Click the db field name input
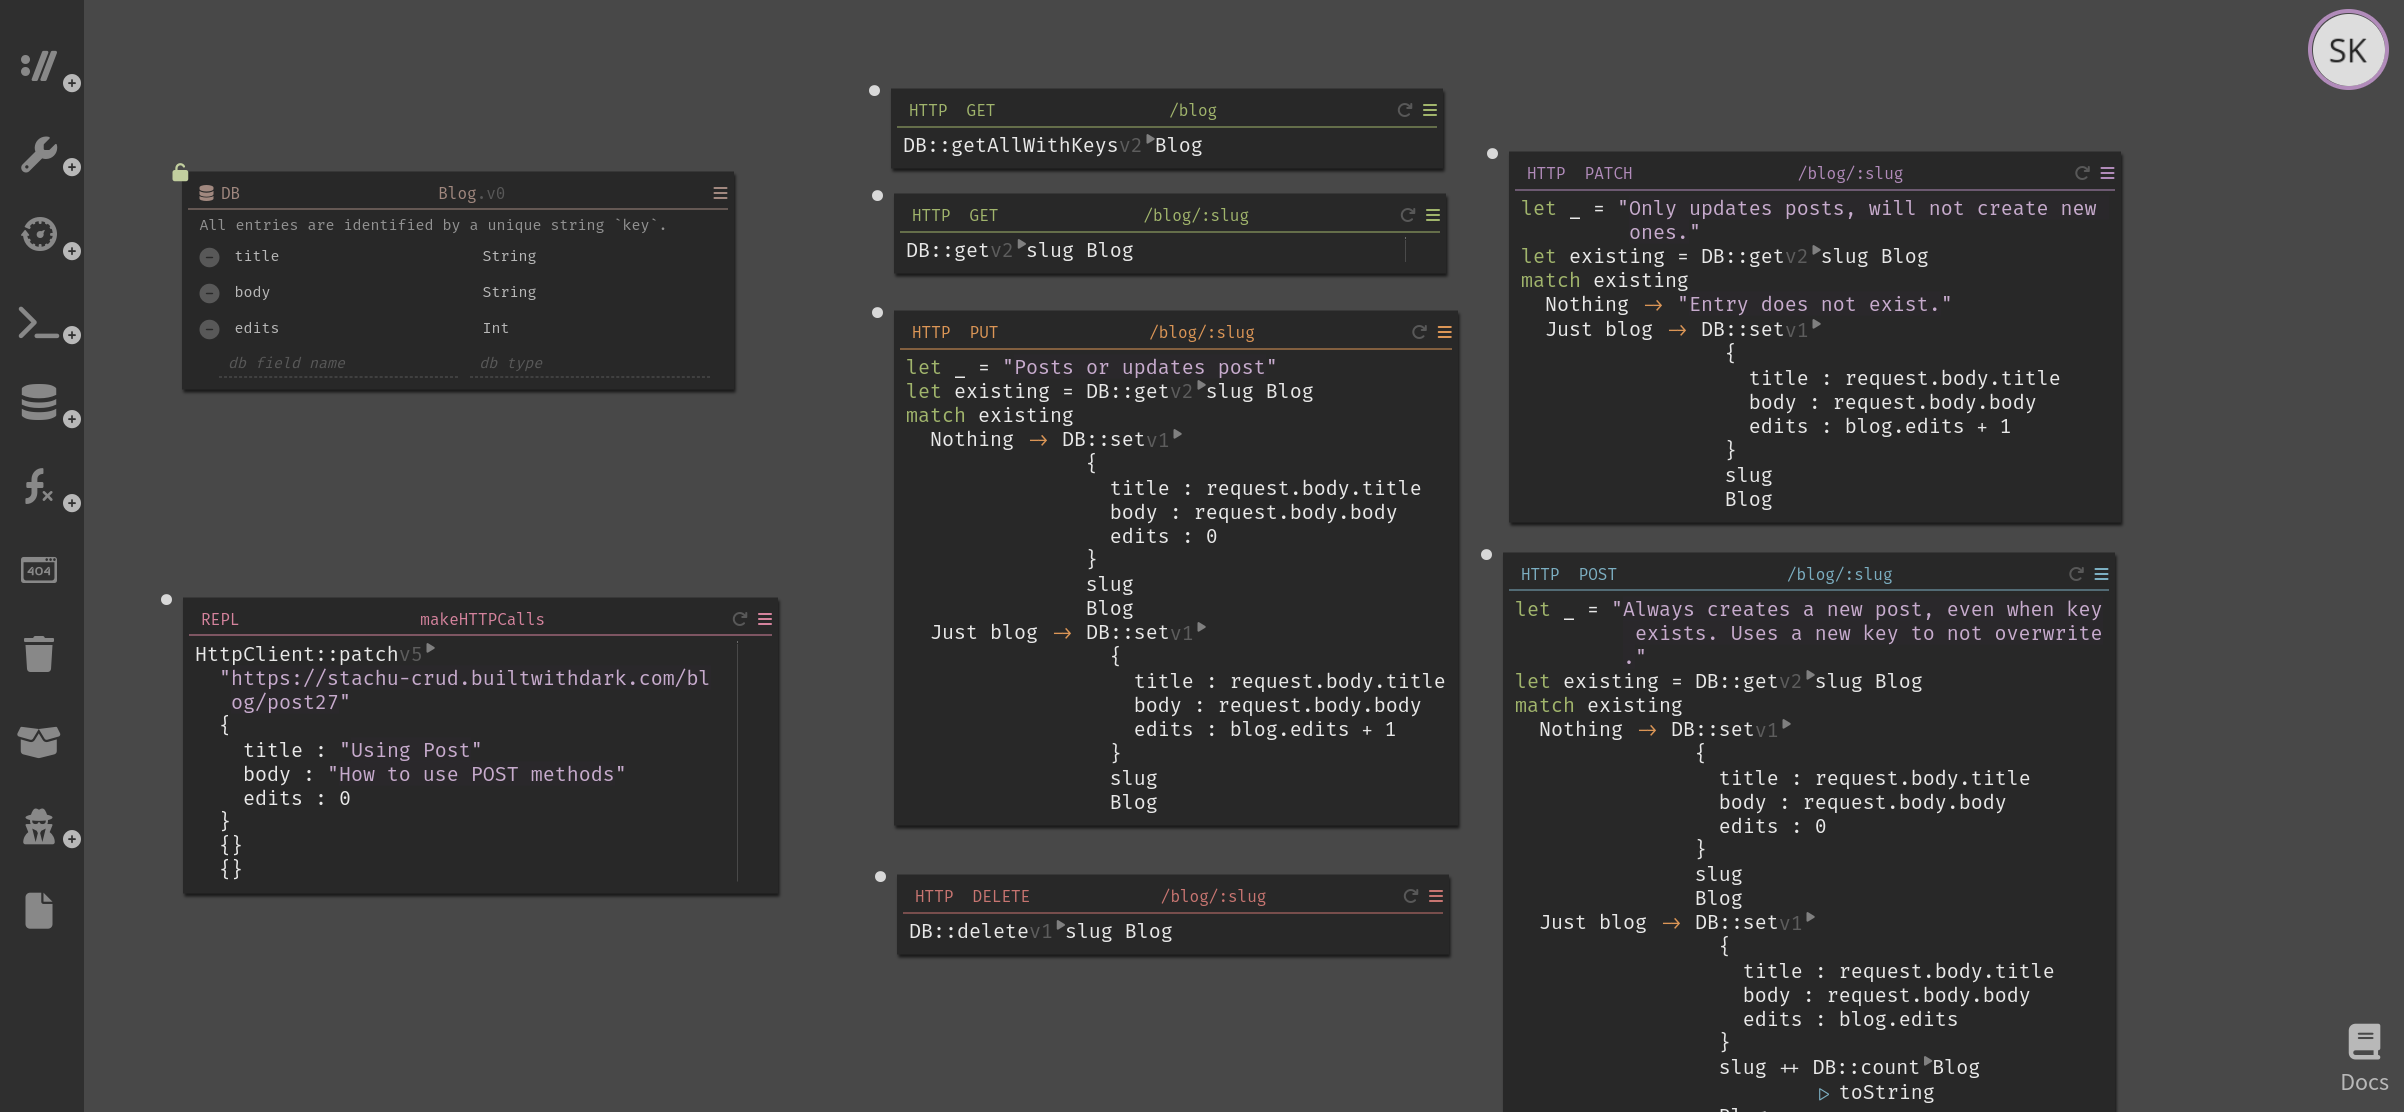This screenshot has width=2404, height=1112. 338,364
